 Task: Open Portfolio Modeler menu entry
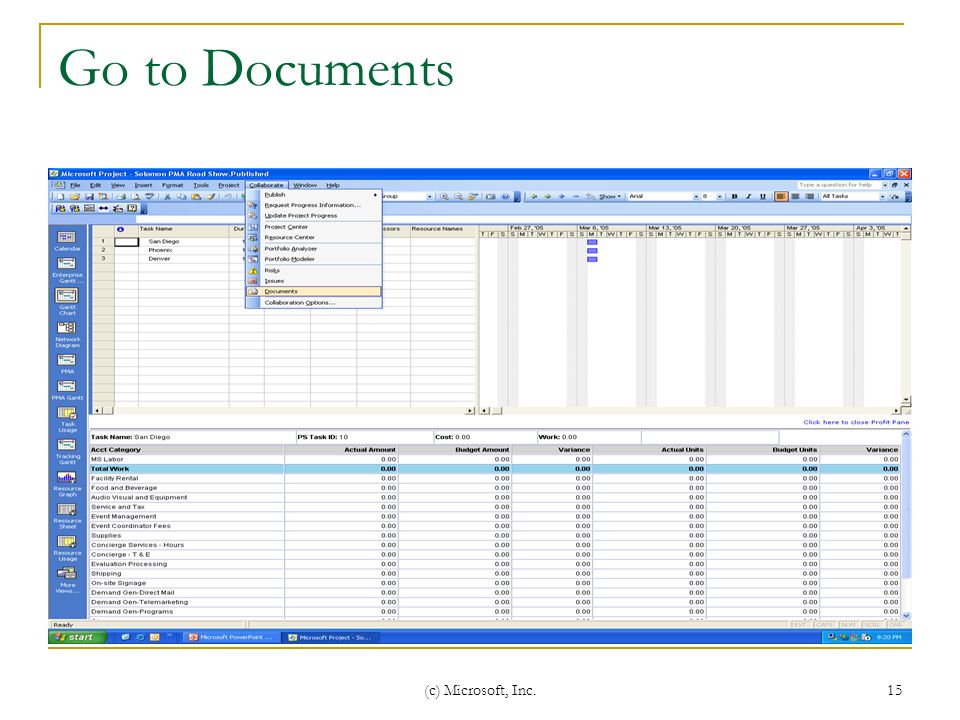(x=314, y=259)
